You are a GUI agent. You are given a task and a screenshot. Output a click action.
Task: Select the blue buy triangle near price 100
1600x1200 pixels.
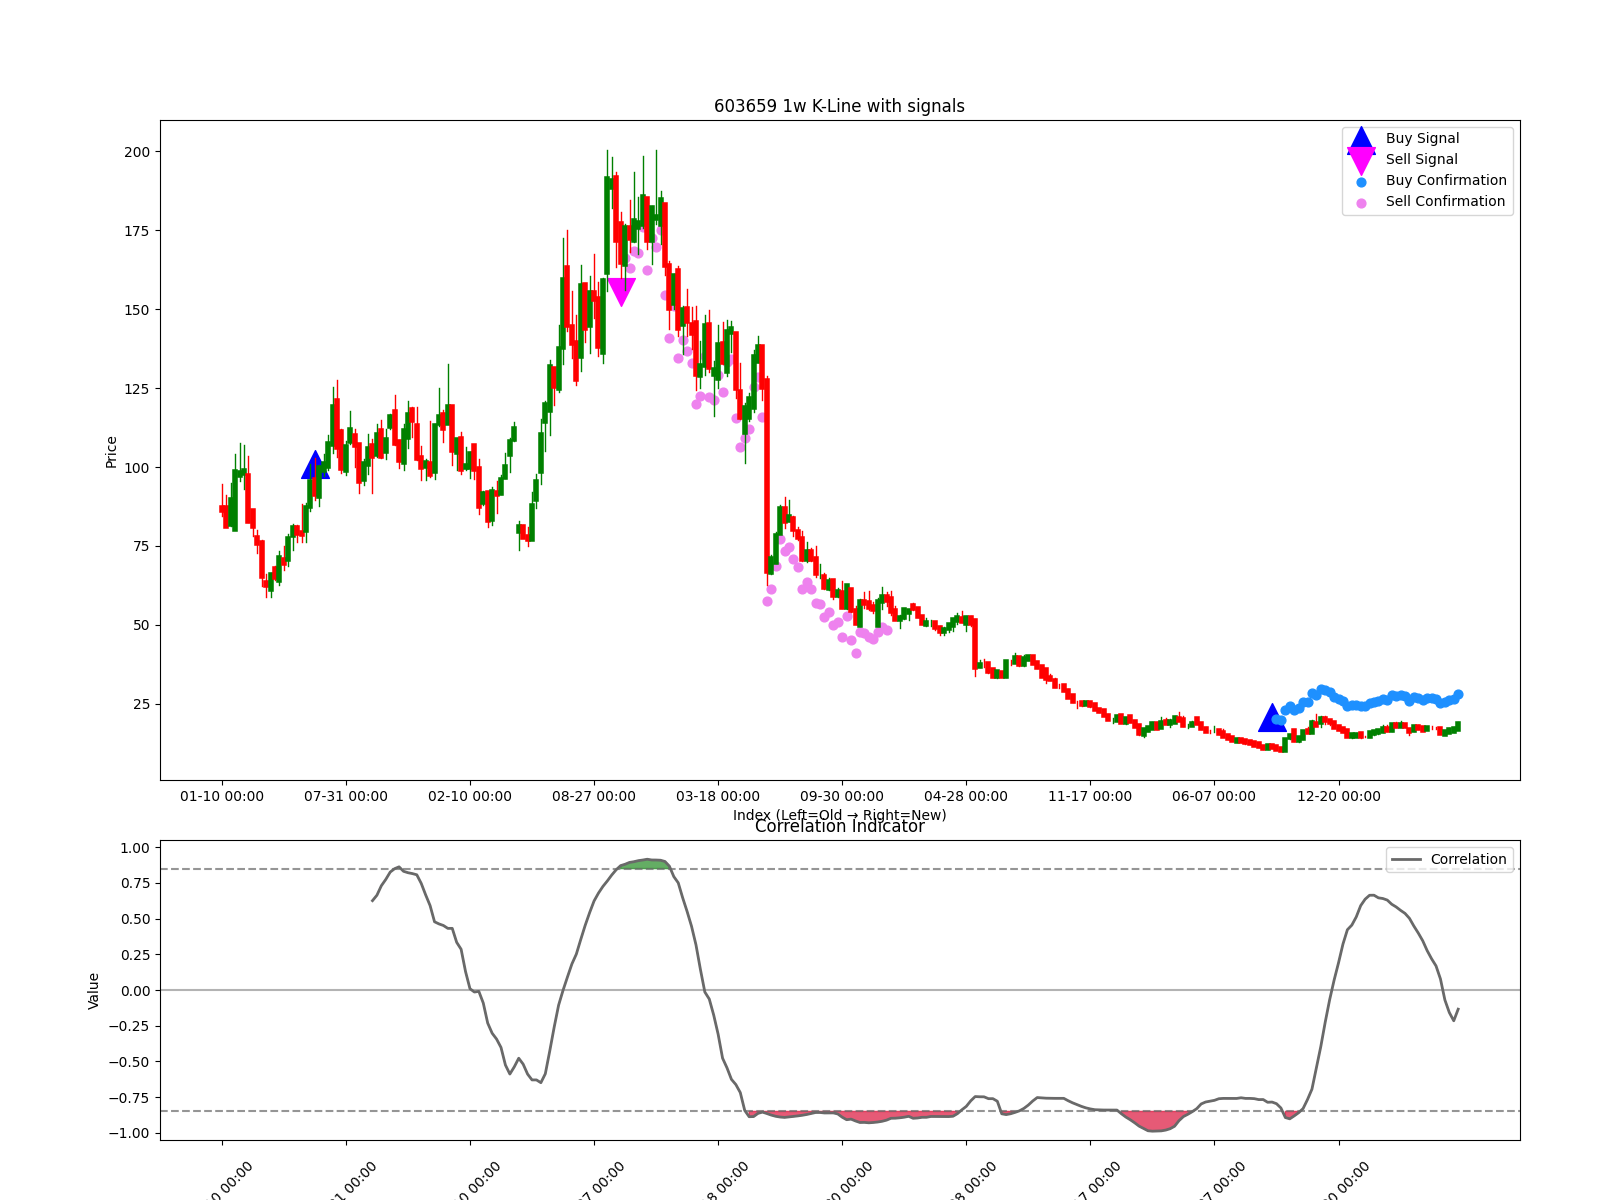click(315, 465)
